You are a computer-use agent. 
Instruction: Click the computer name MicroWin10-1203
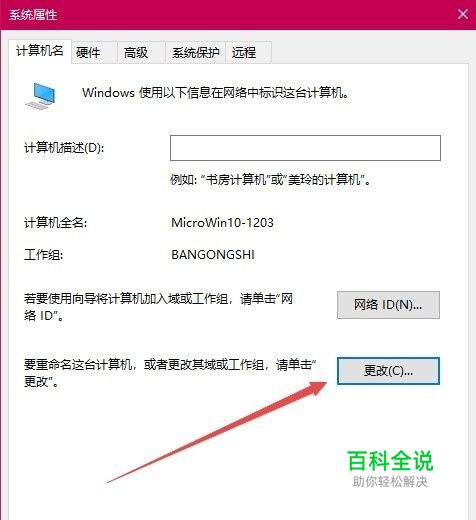pos(222,222)
